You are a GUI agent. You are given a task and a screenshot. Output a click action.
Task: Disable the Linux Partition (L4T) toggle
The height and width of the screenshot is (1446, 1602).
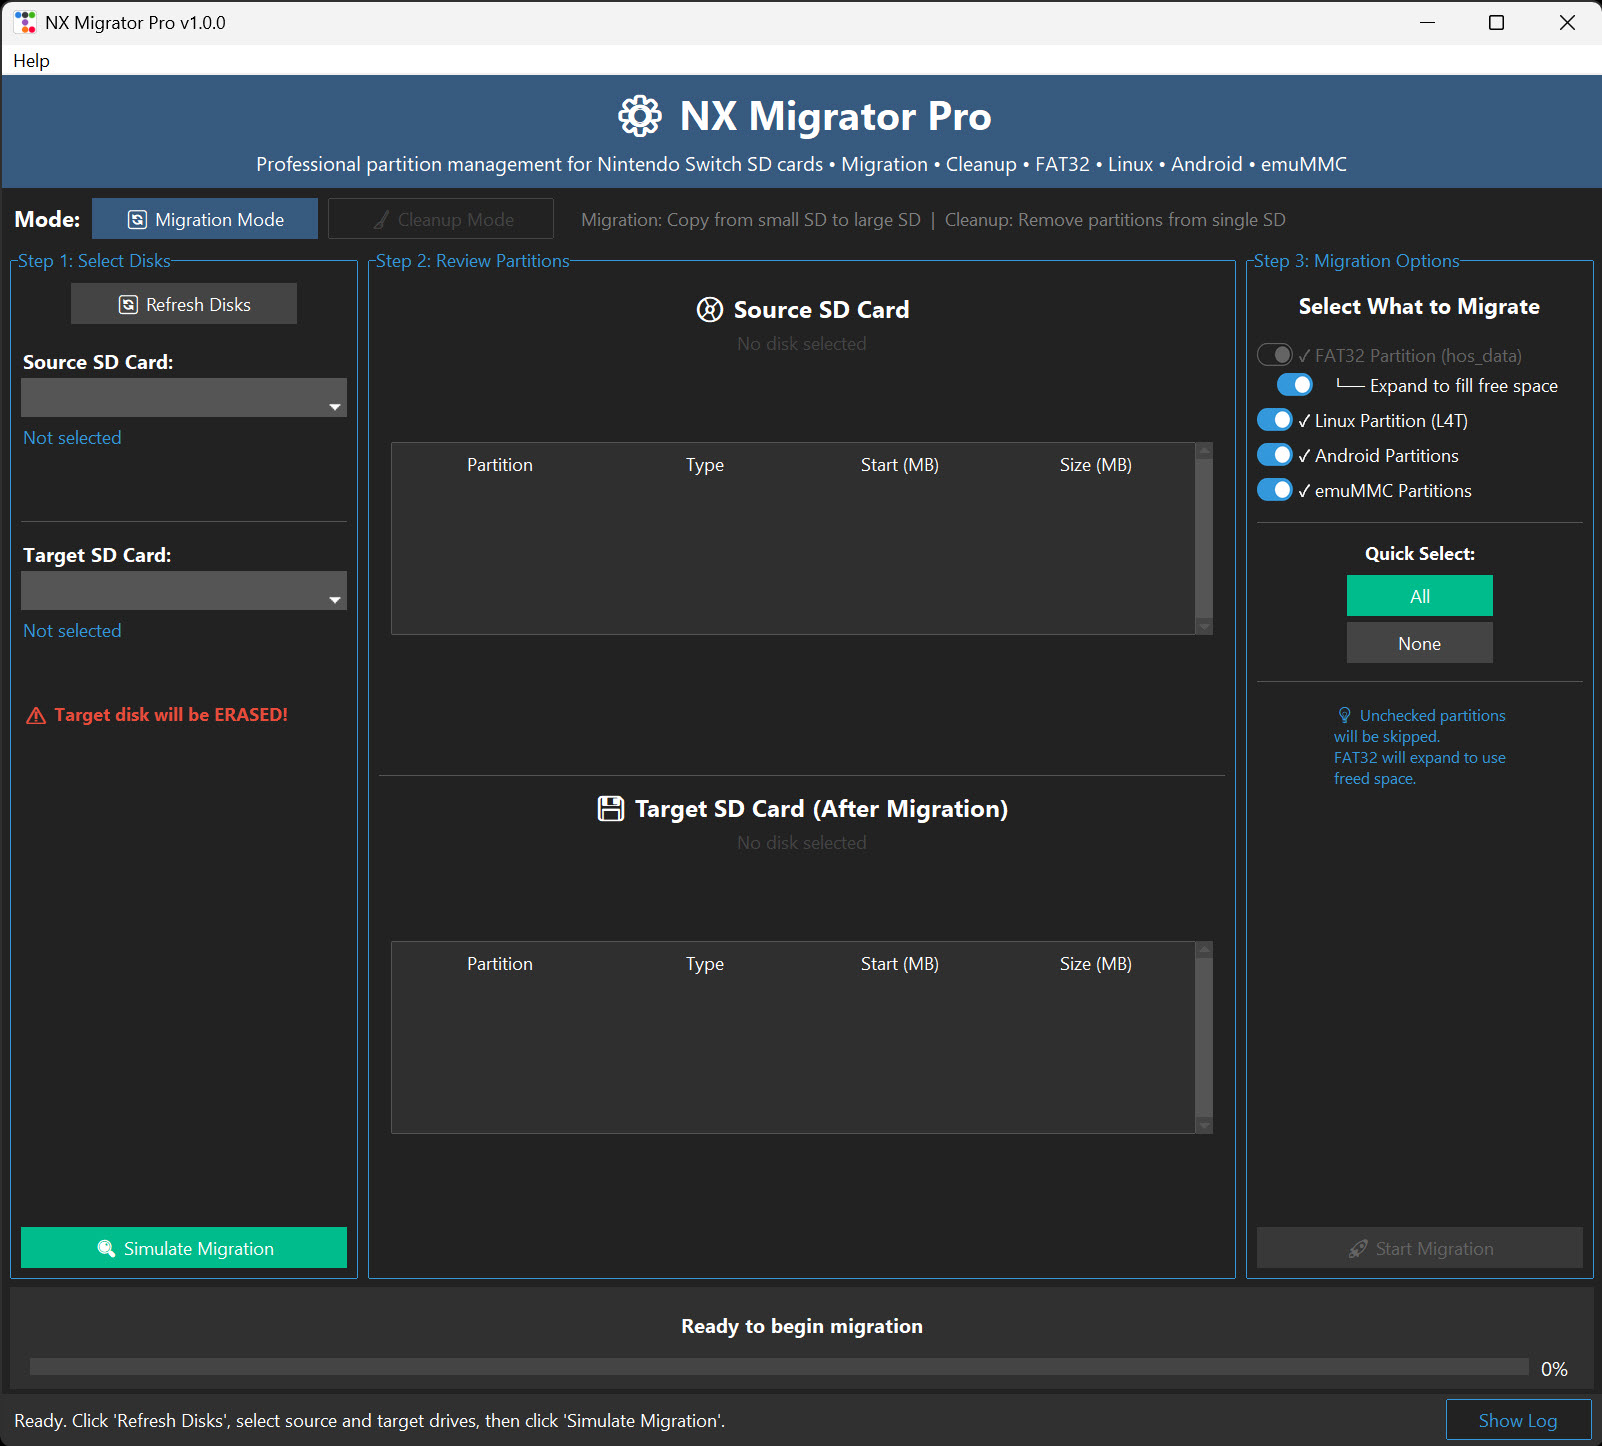1274,420
